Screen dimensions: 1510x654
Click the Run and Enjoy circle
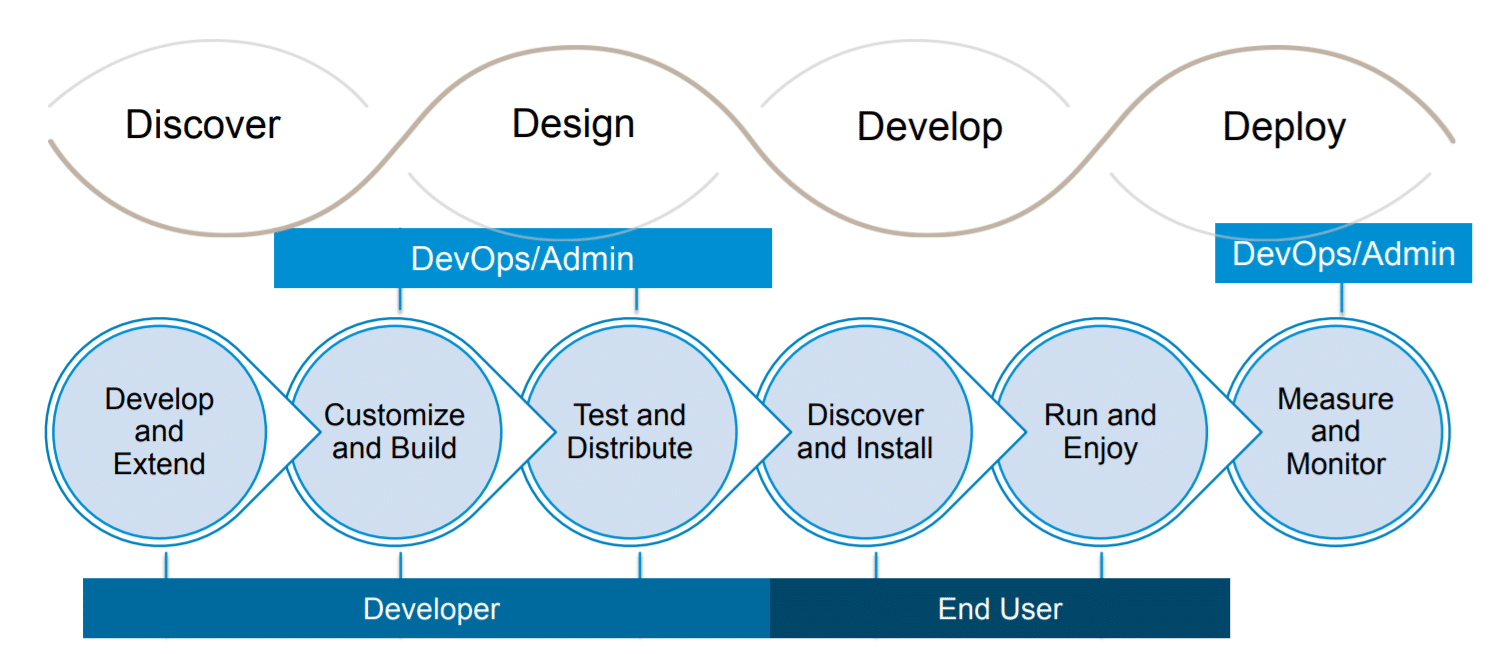(1100, 432)
